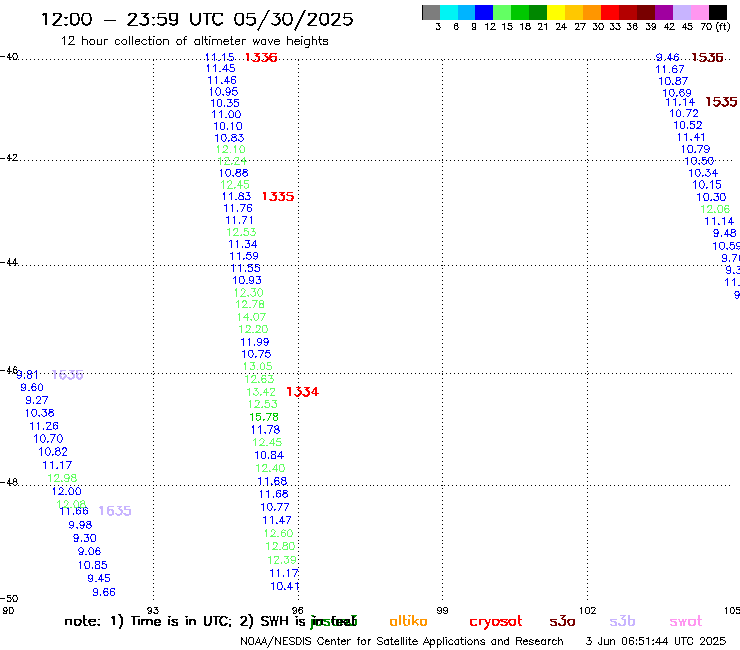Click the s3b time label 1635
This screenshot has height=650, width=740.
click(x=115, y=511)
